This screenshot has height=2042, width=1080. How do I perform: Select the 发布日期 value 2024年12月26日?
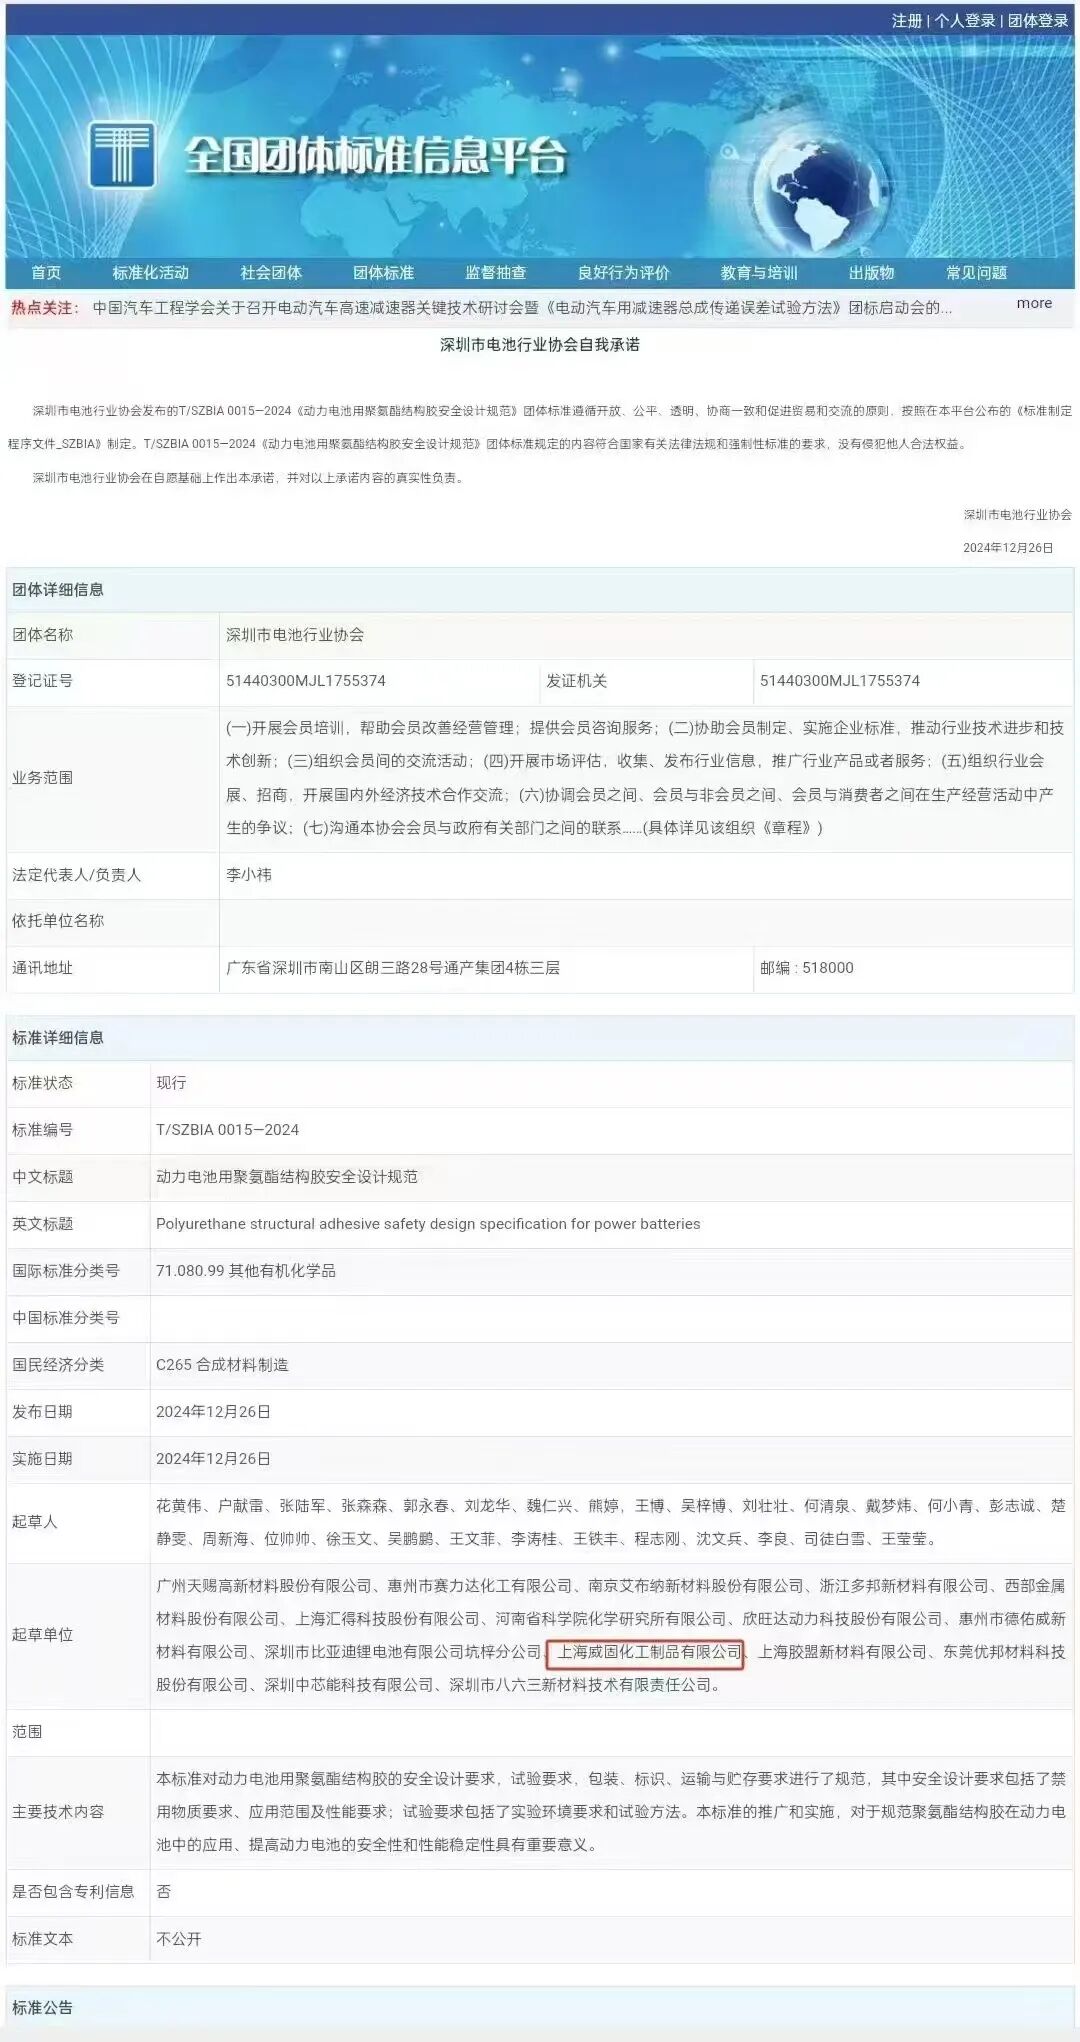[x=214, y=1412]
